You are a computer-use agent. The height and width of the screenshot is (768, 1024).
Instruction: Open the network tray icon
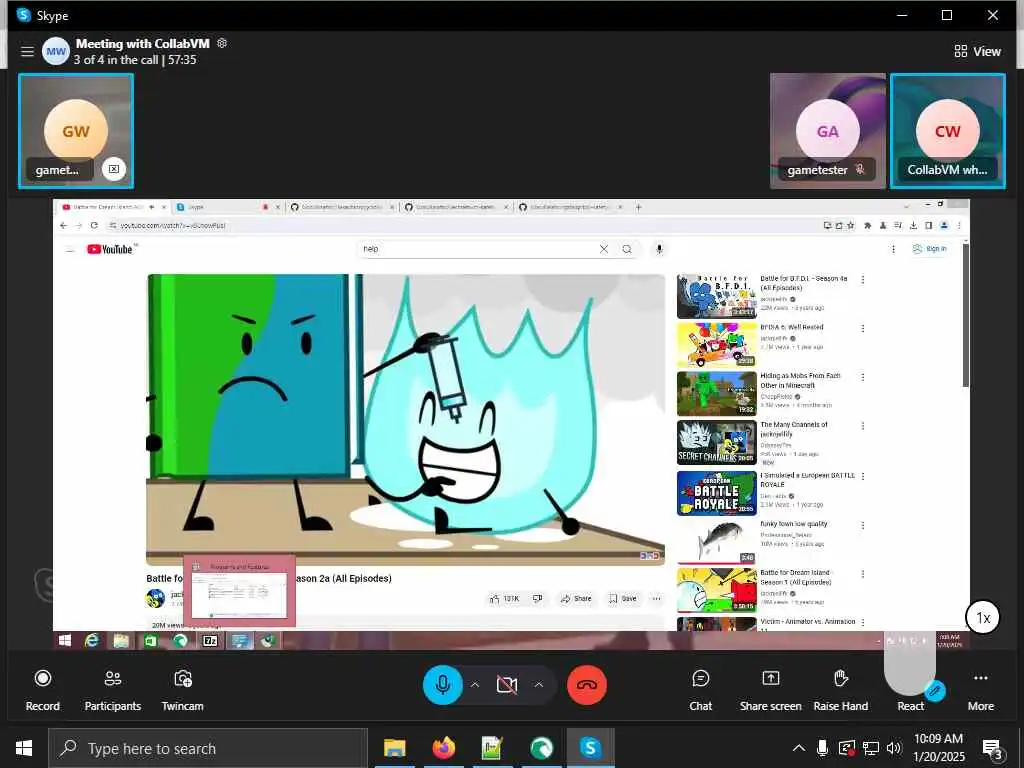coord(871,748)
